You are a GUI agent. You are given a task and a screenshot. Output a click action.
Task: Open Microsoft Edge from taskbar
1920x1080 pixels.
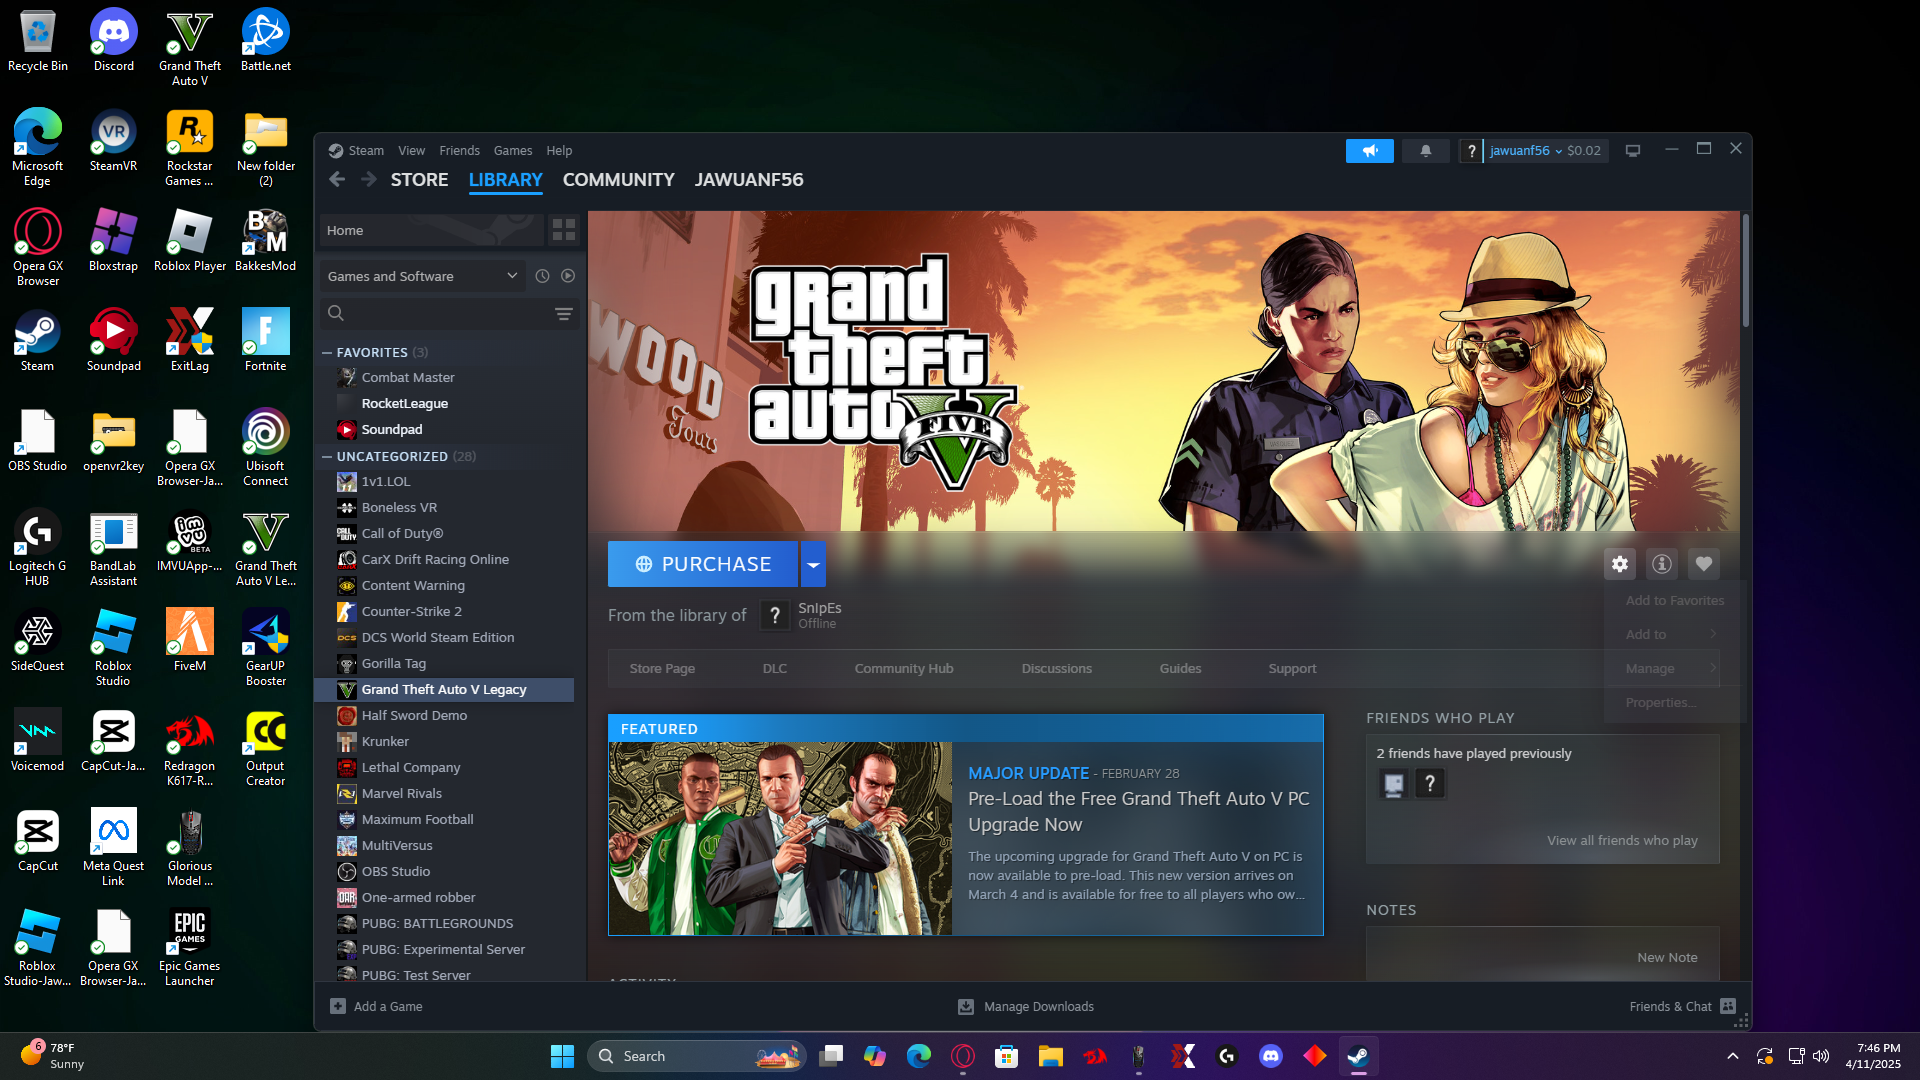918,1056
